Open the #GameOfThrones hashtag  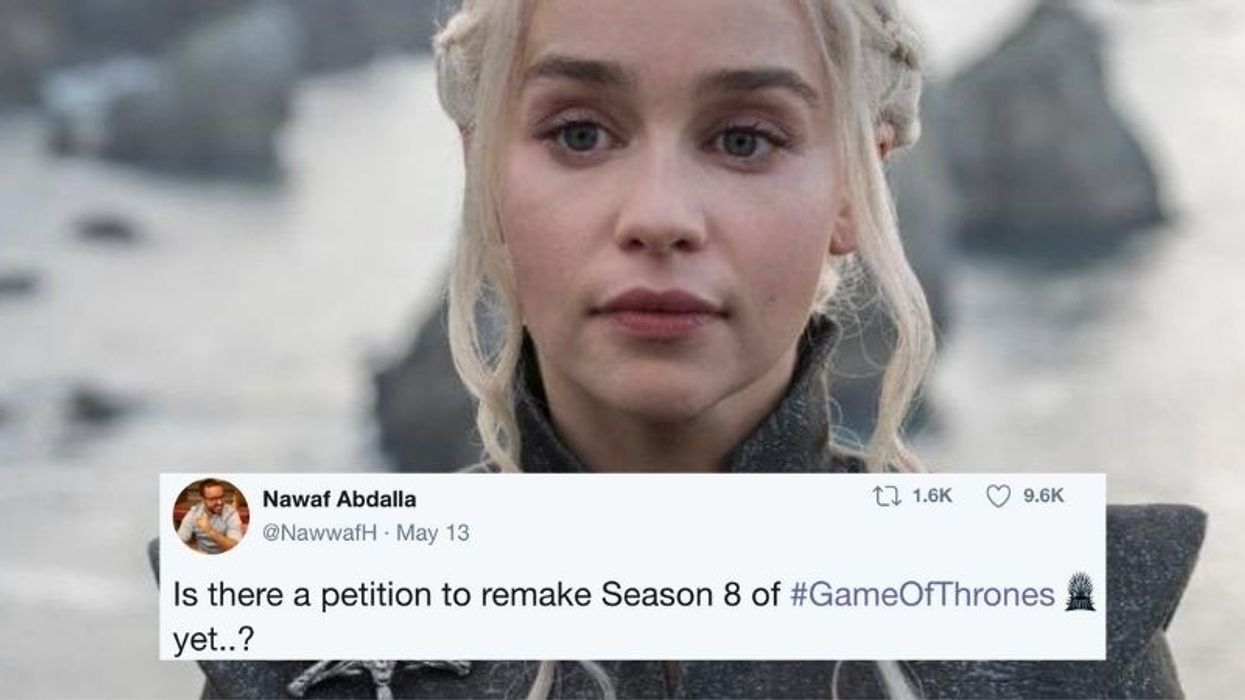click(x=922, y=595)
